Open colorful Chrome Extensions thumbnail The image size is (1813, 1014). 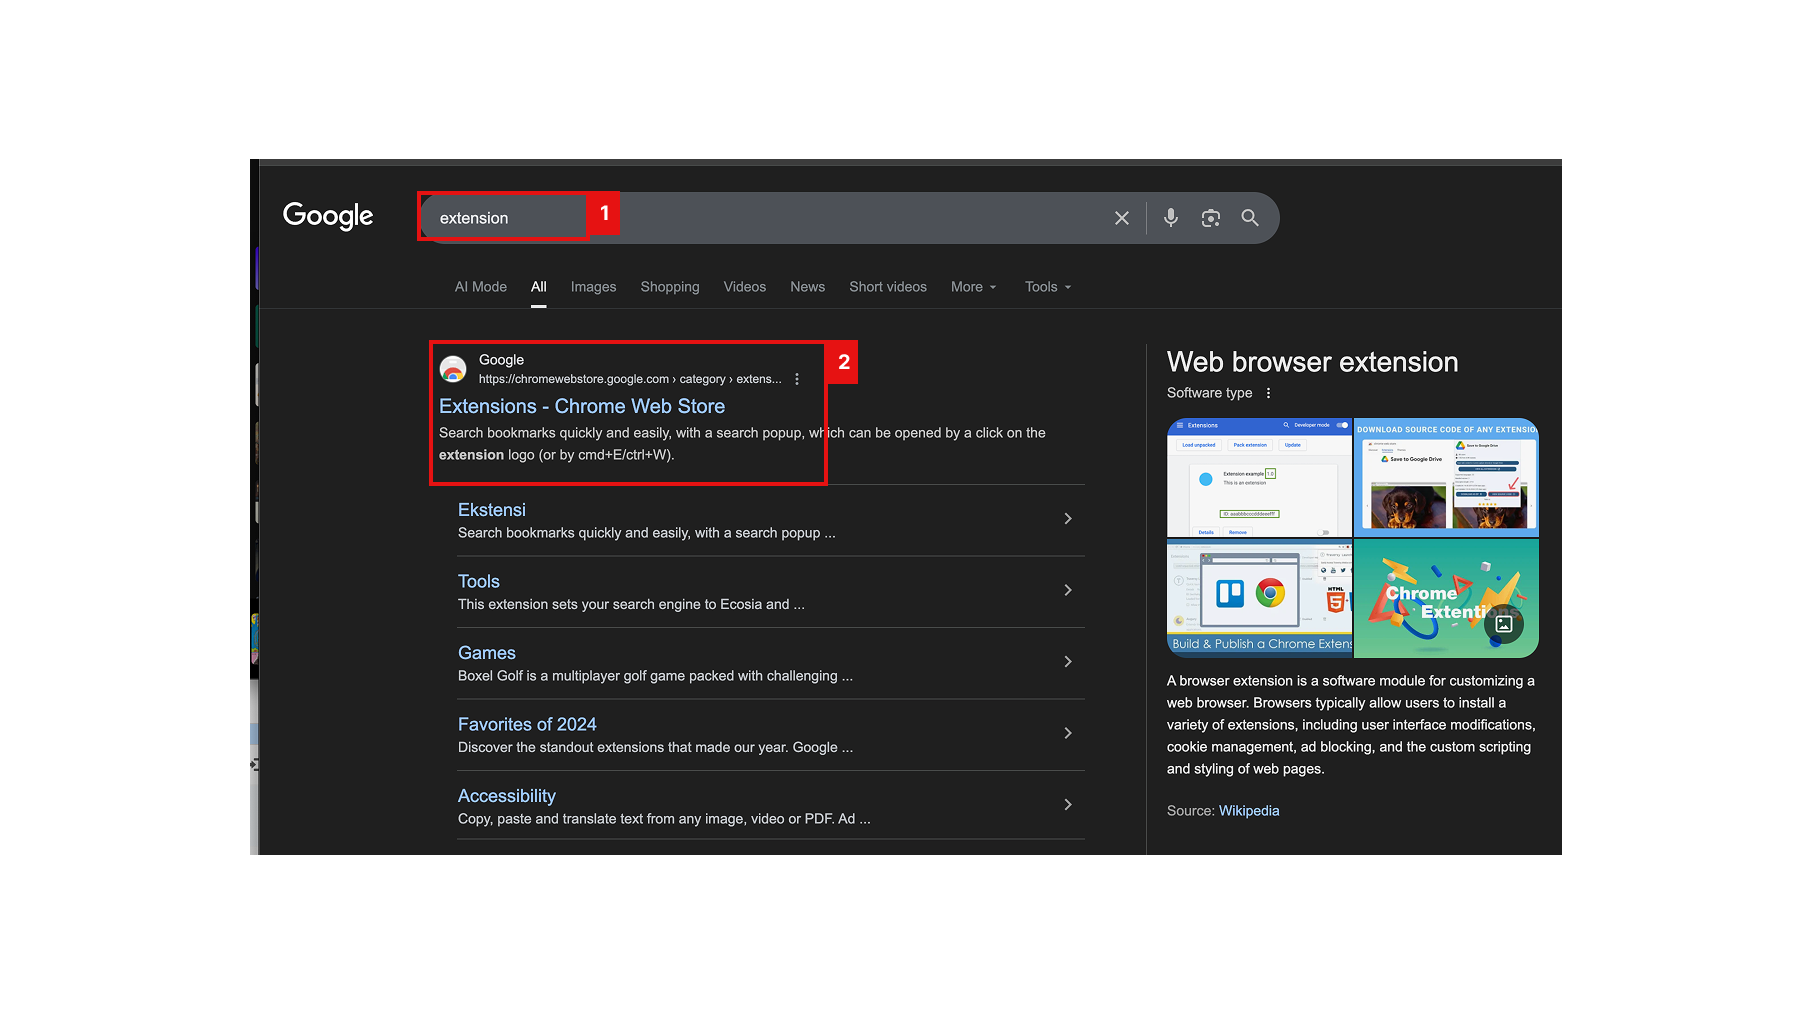[x=1446, y=598]
